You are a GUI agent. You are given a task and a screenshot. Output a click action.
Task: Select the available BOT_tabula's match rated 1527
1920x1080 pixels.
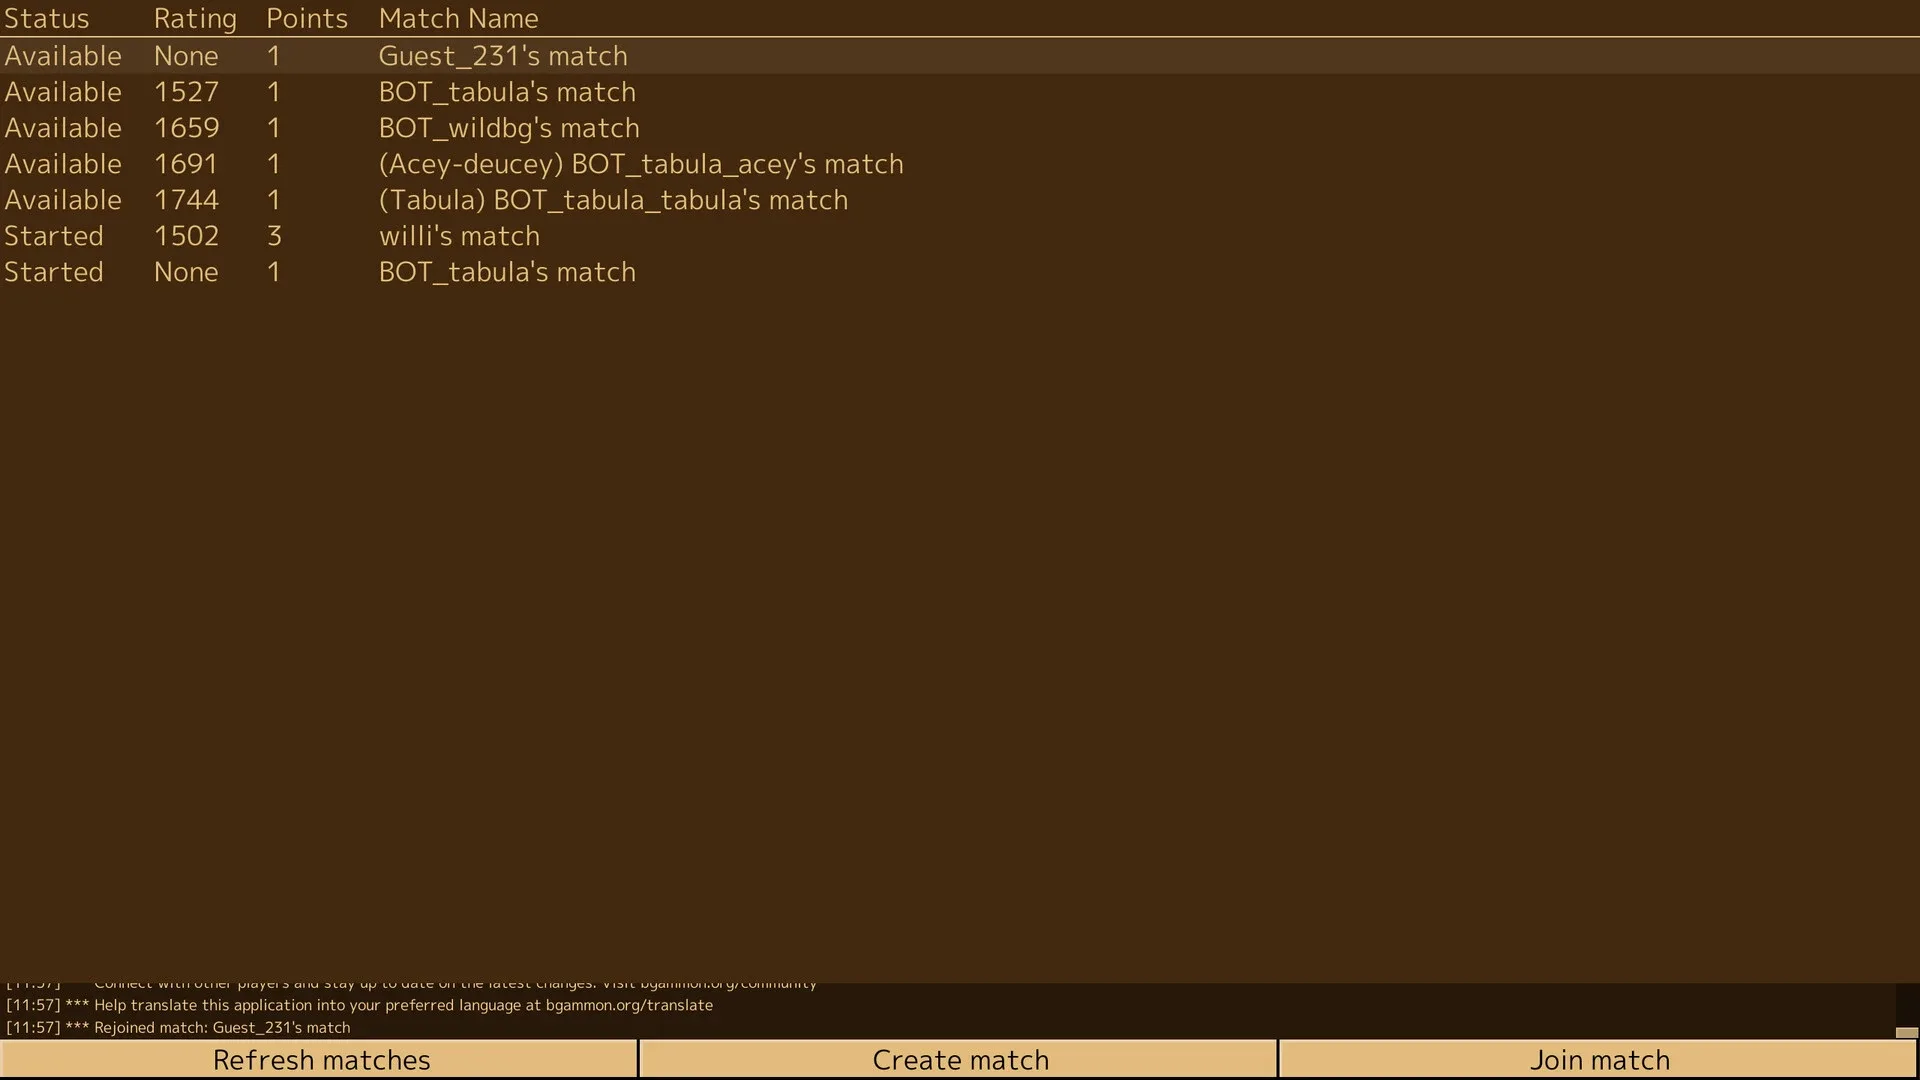click(506, 92)
